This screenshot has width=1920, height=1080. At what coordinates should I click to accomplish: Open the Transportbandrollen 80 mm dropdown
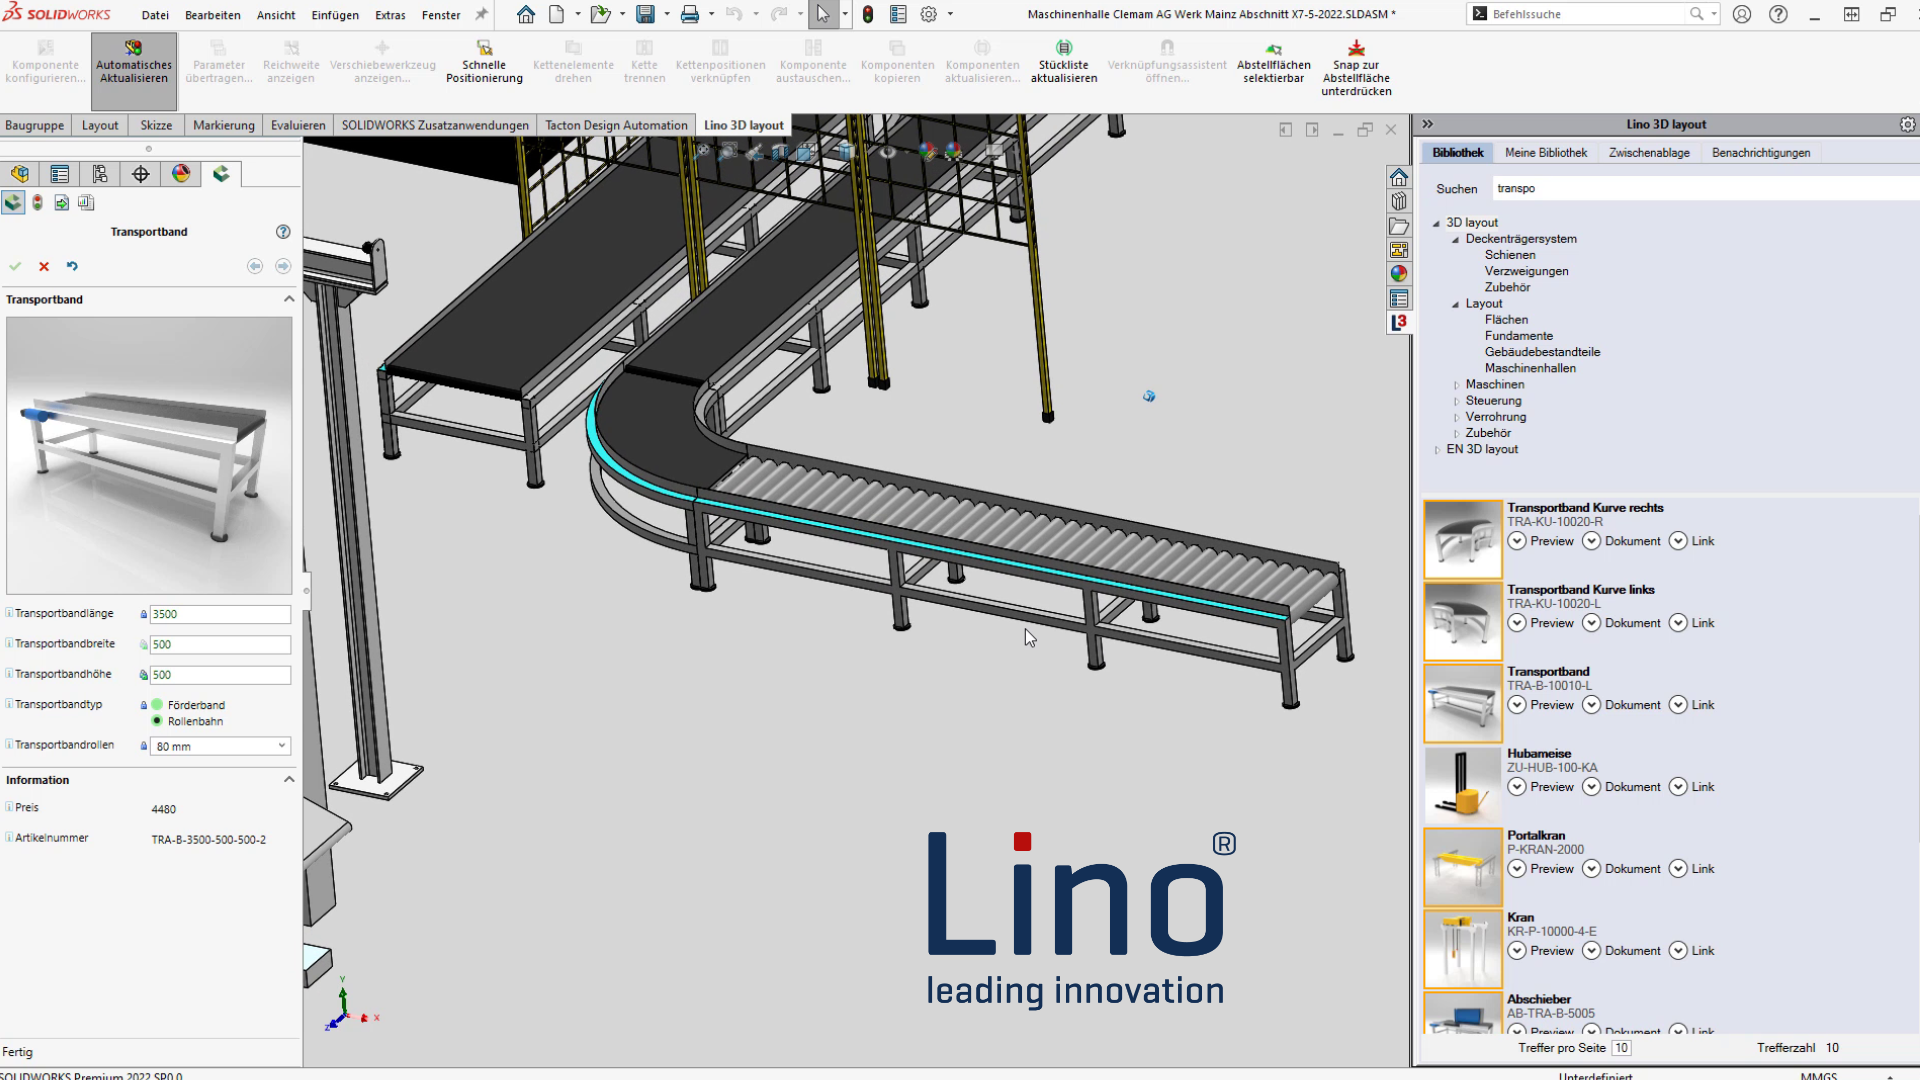(281, 746)
